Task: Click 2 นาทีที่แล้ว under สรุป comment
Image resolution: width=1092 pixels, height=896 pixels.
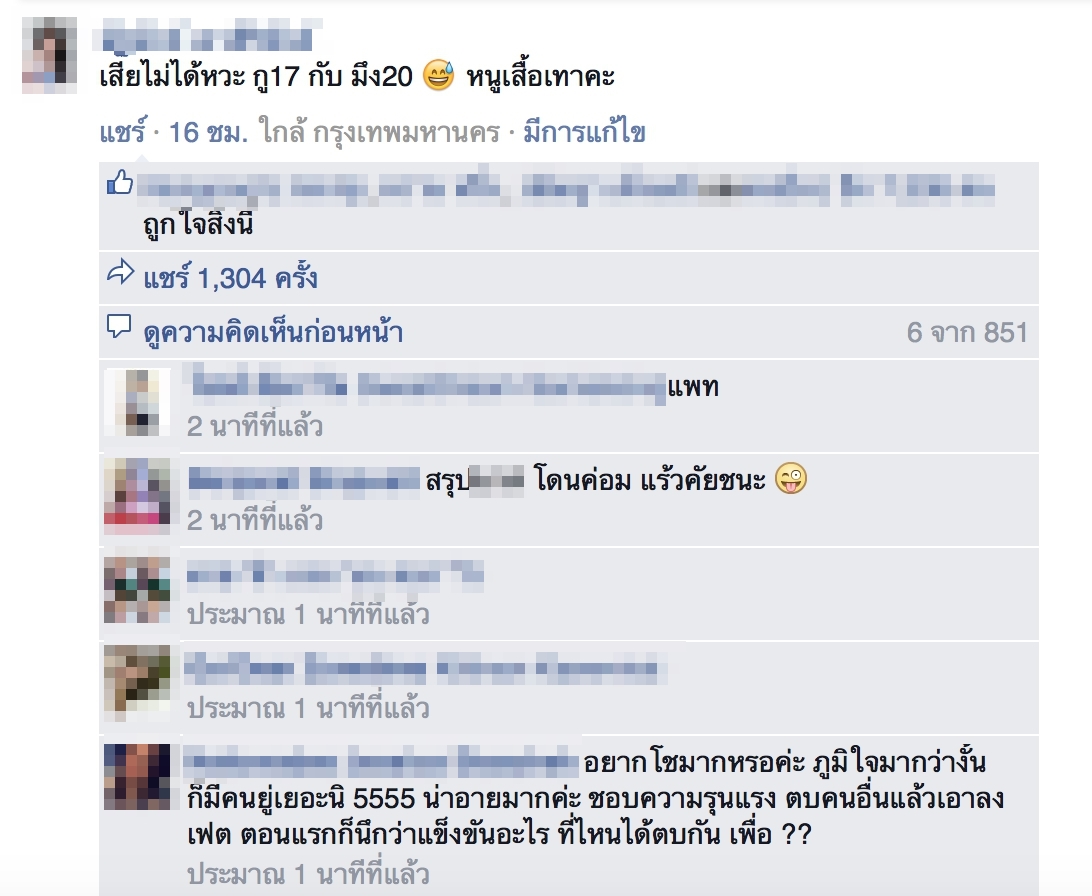Action: click(x=255, y=520)
